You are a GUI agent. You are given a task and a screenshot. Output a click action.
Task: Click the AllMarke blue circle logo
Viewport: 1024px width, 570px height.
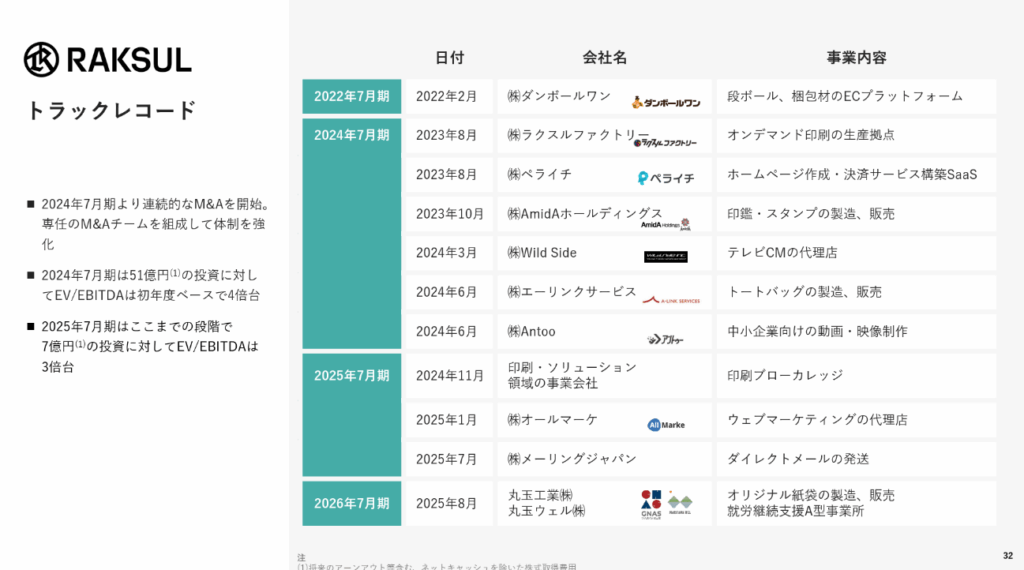tap(665, 425)
